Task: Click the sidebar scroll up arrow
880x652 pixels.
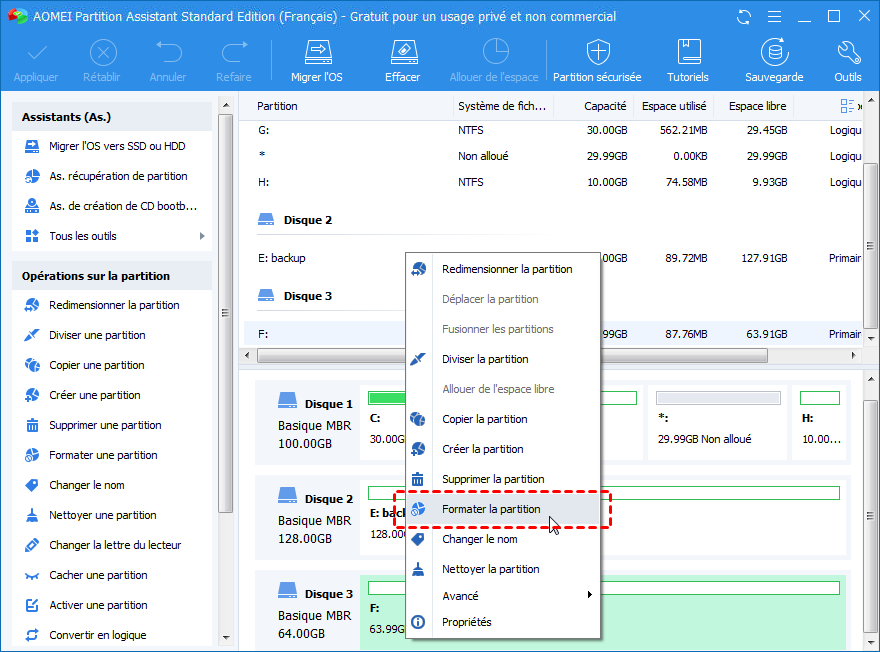Action: [226, 105]
